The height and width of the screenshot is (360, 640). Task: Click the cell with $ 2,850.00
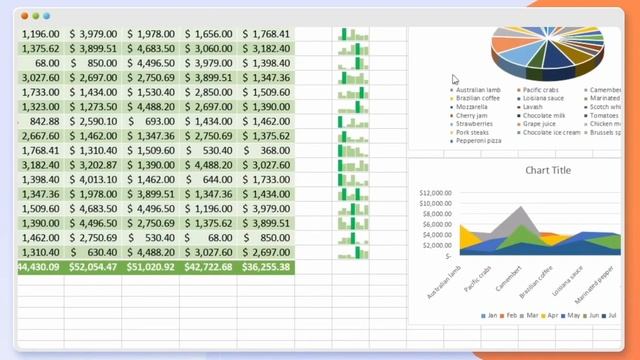pos(208,92)
